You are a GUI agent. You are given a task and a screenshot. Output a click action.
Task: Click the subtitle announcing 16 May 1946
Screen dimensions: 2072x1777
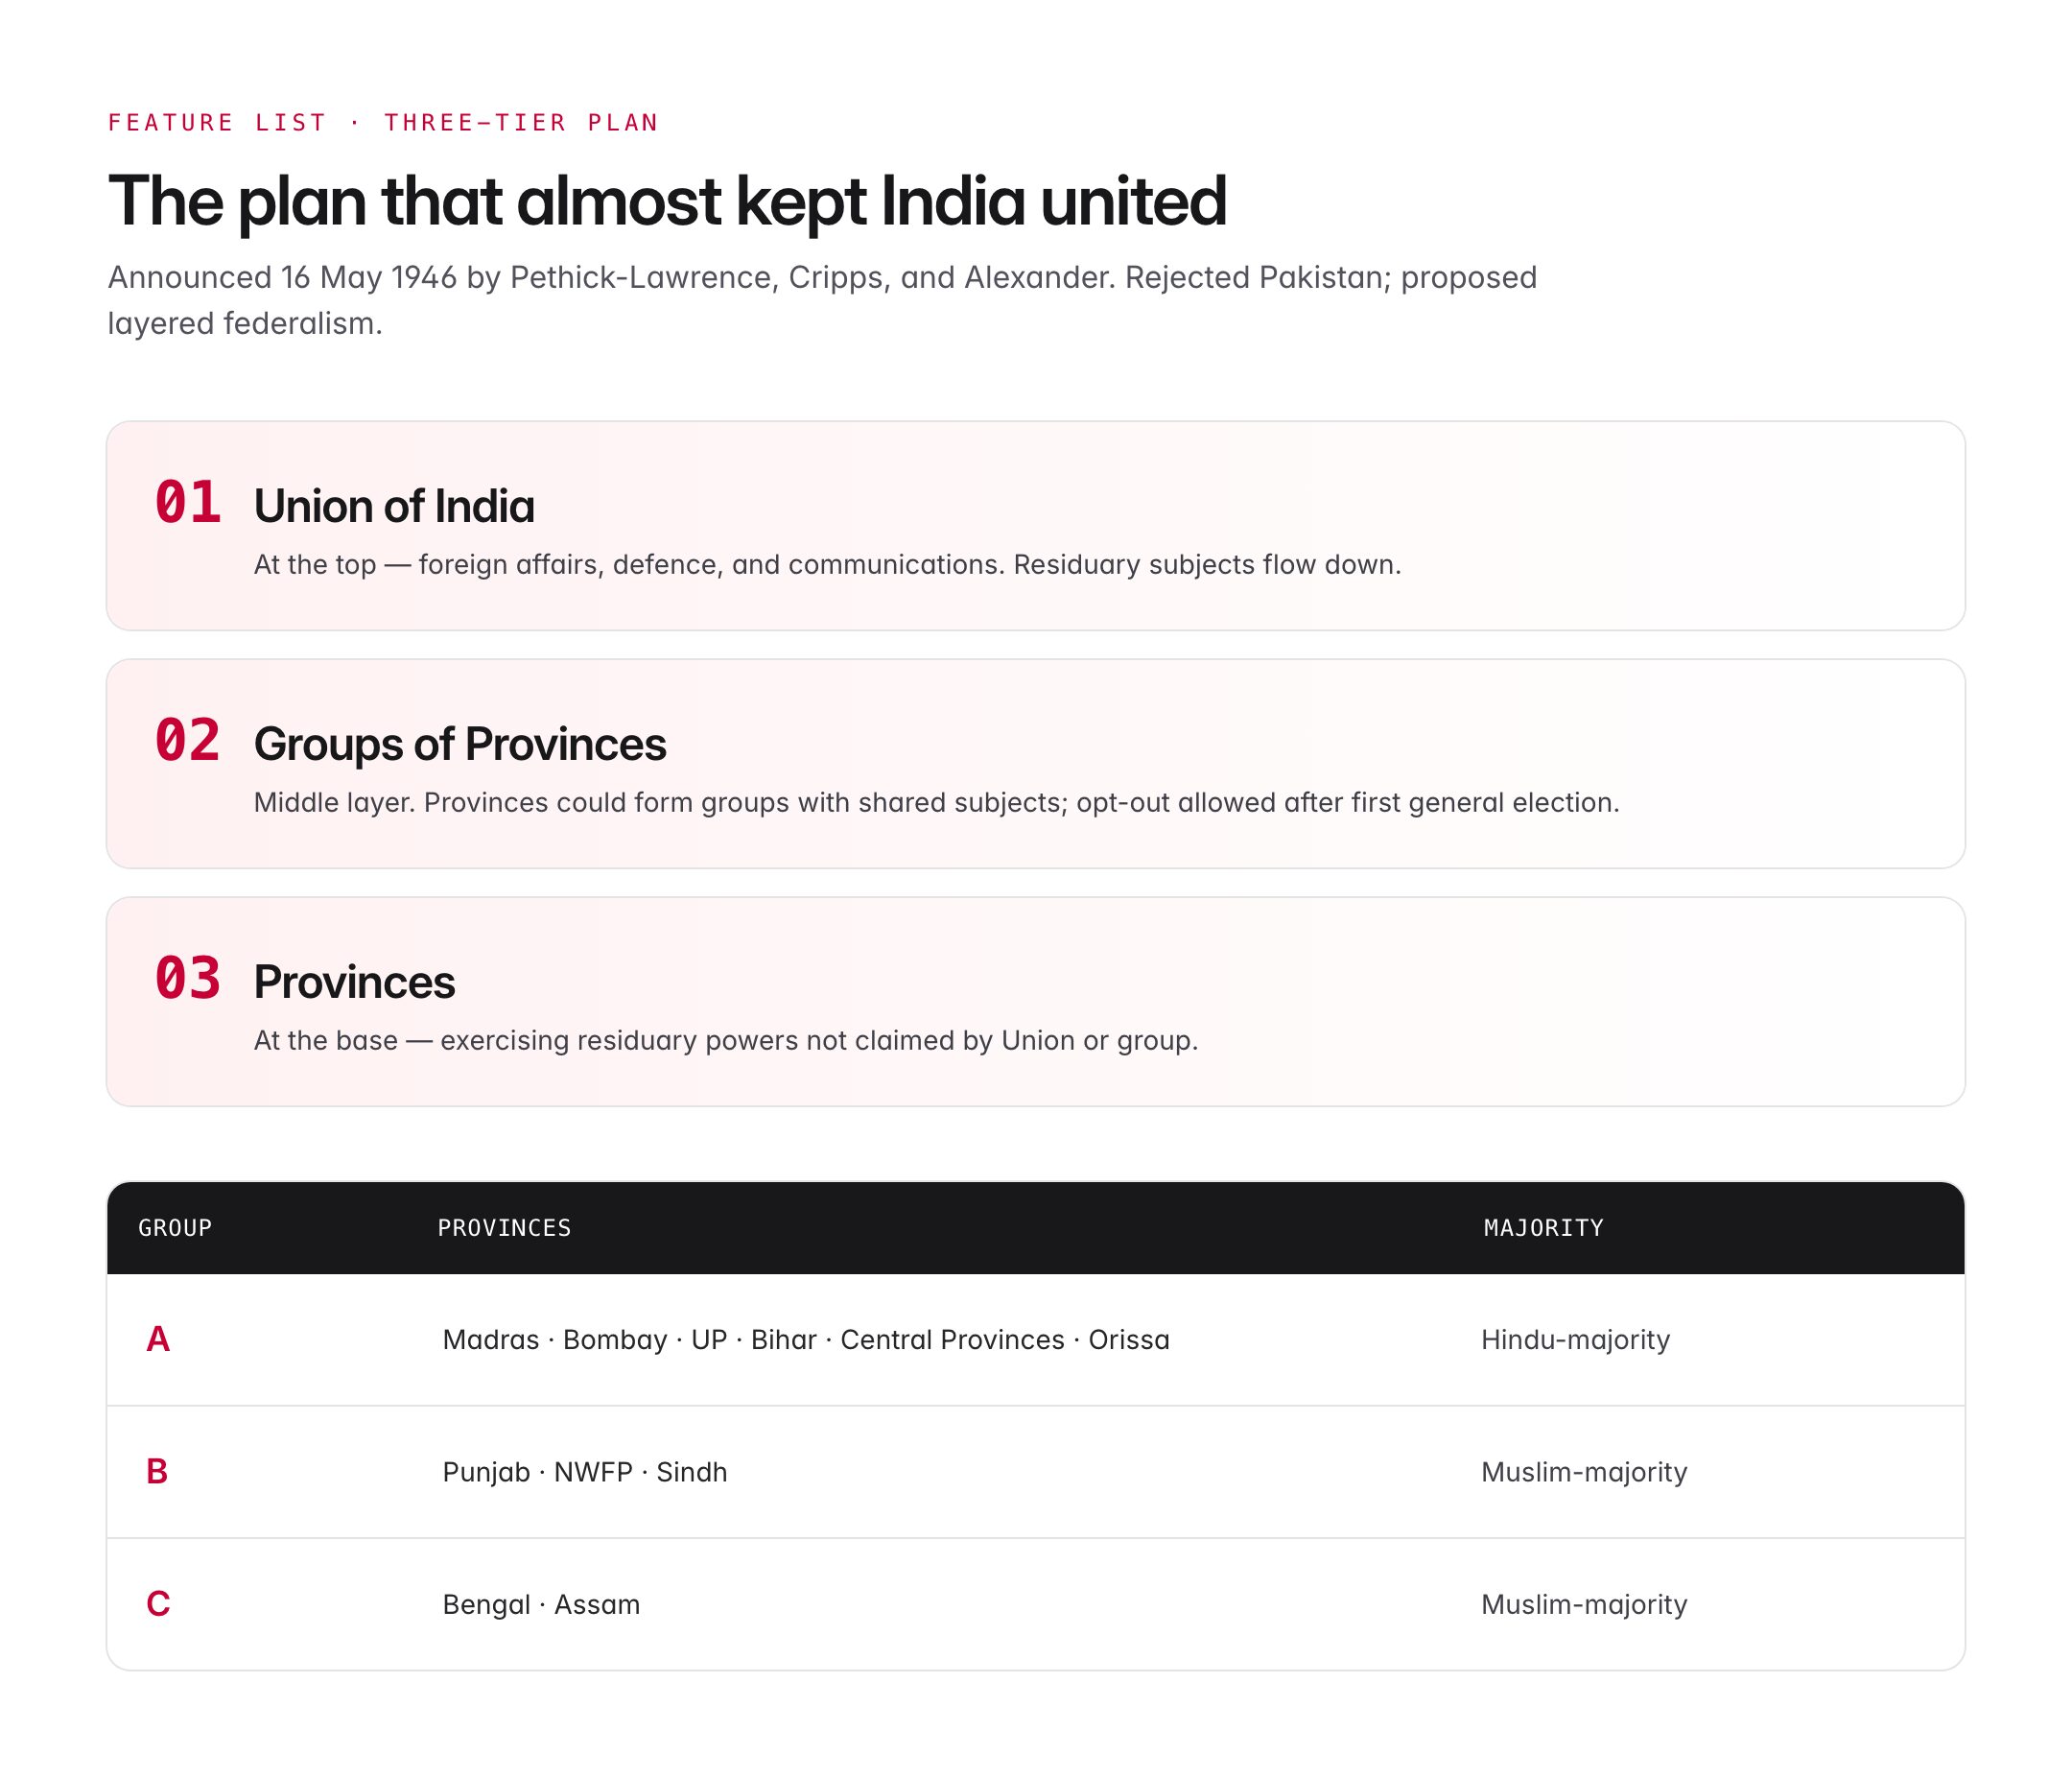tap(822, 300)
